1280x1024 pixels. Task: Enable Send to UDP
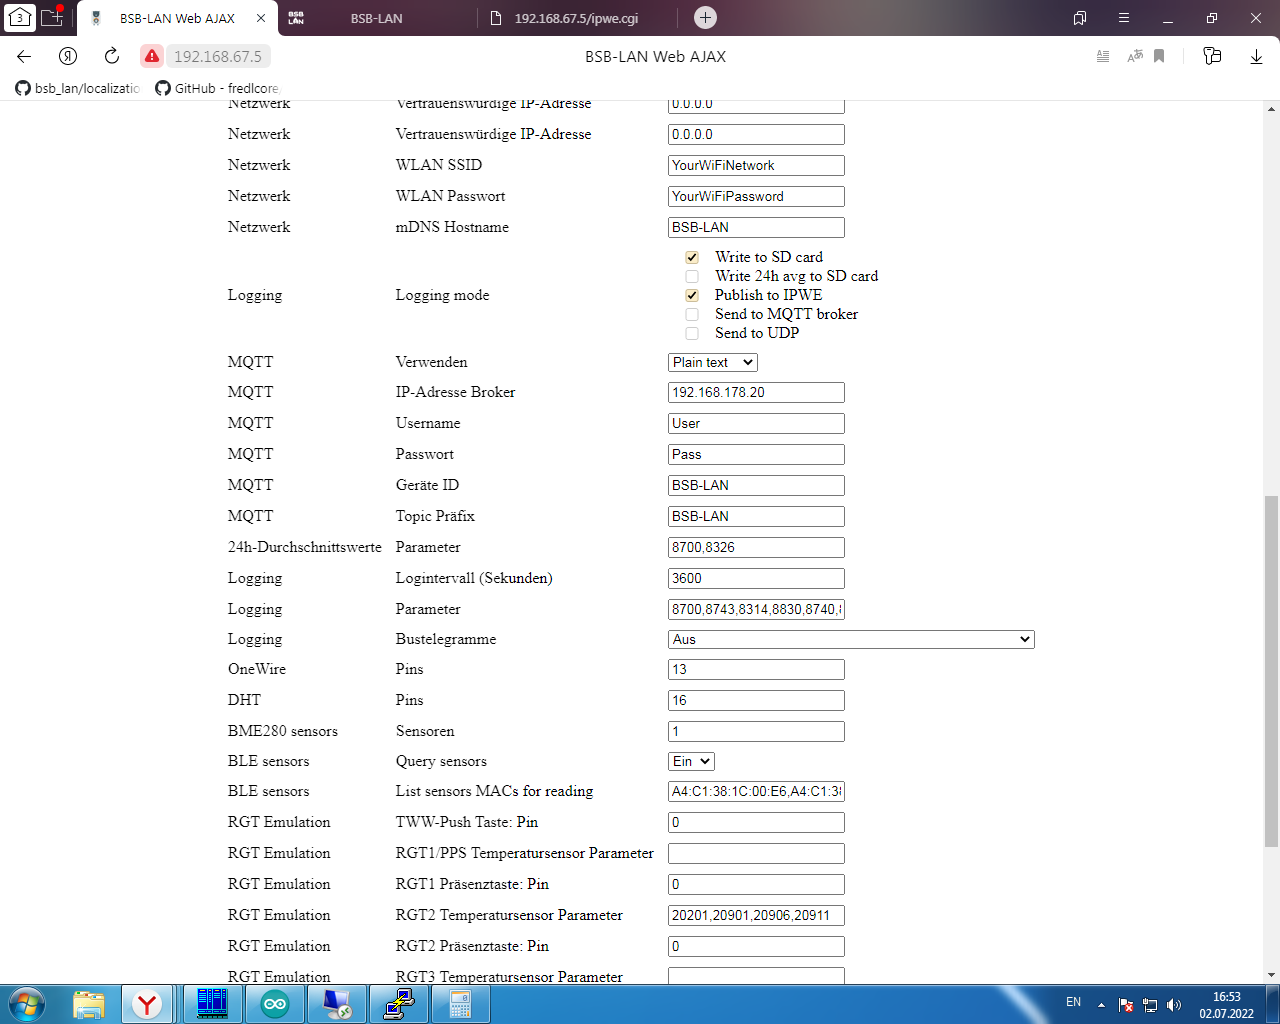coord(692,333)
